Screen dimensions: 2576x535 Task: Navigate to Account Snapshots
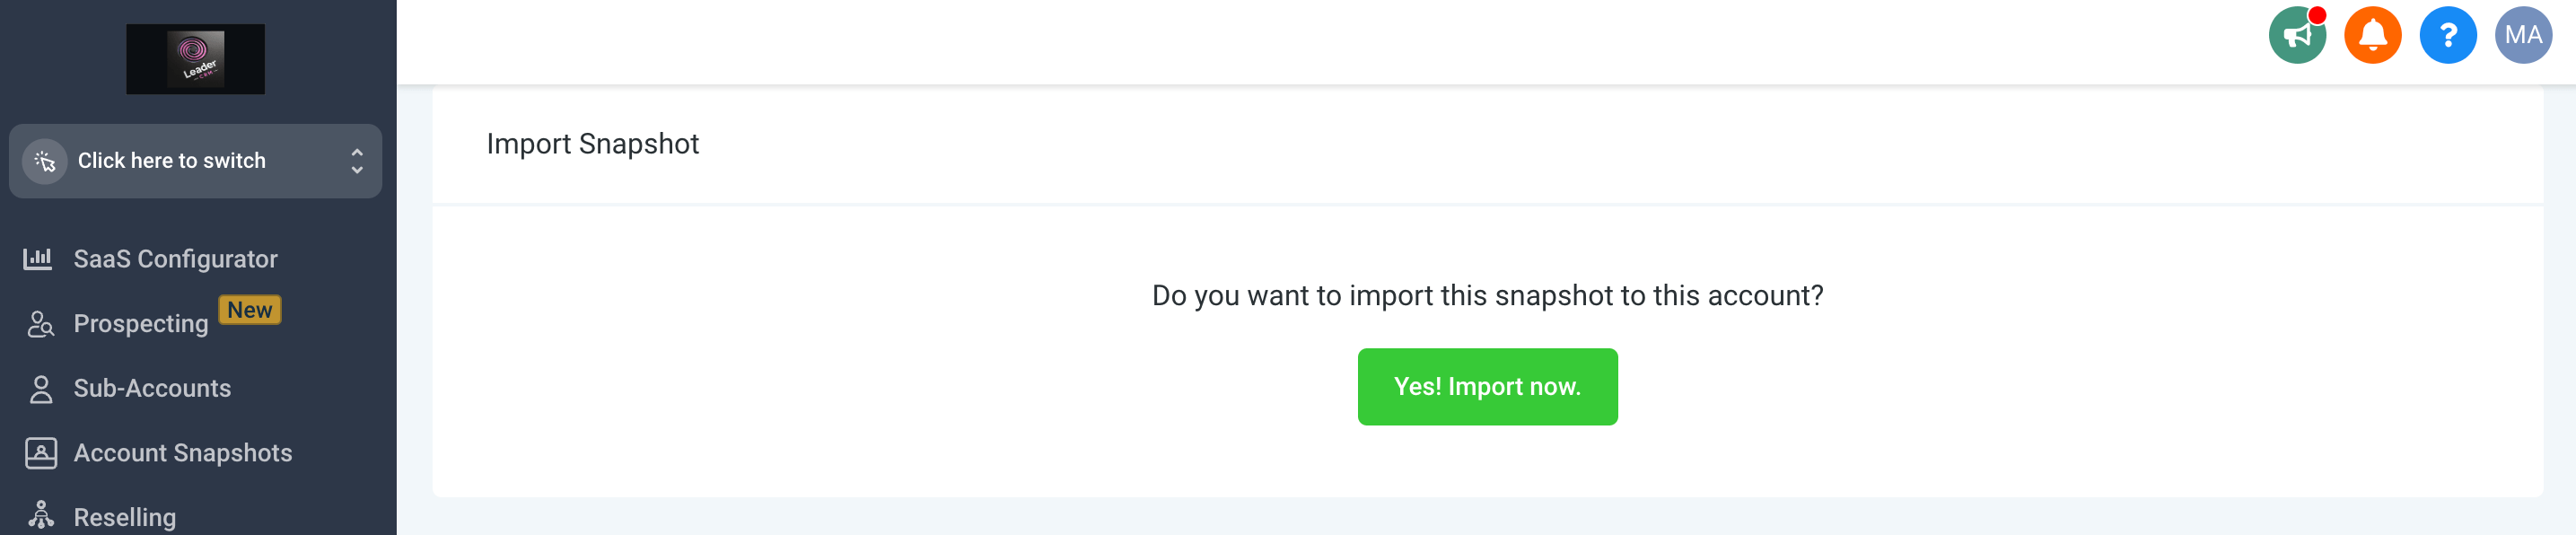[x=183, y=453]
